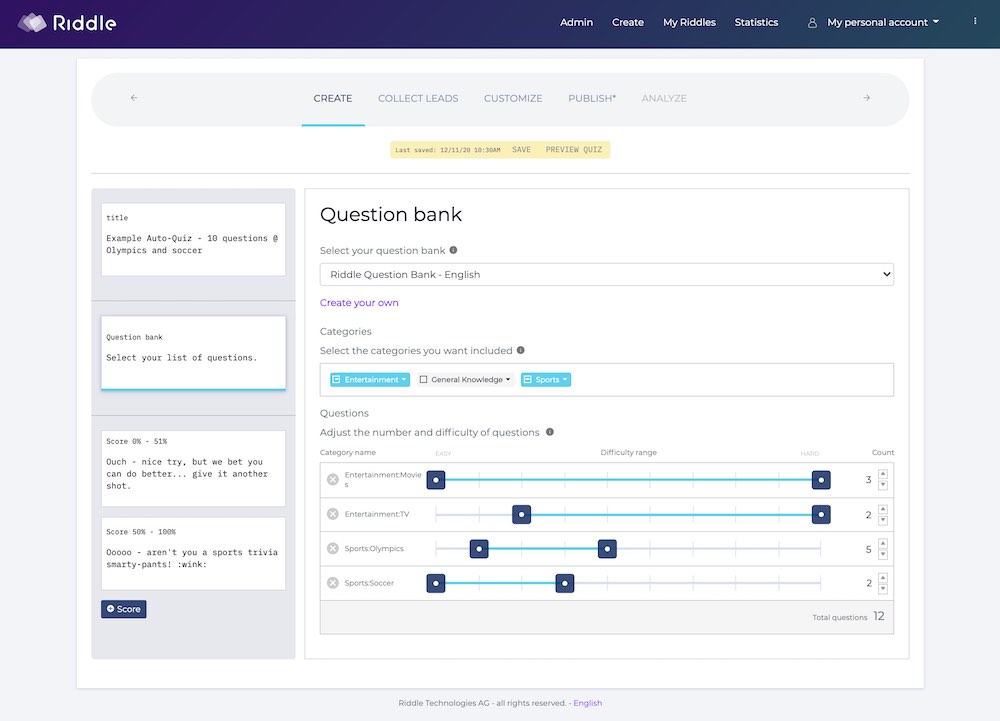The width and height of the screenshot is (1000, 721).
Task: Expand the General Knowledge subcategory dropdown arrow
Action: 508,379
